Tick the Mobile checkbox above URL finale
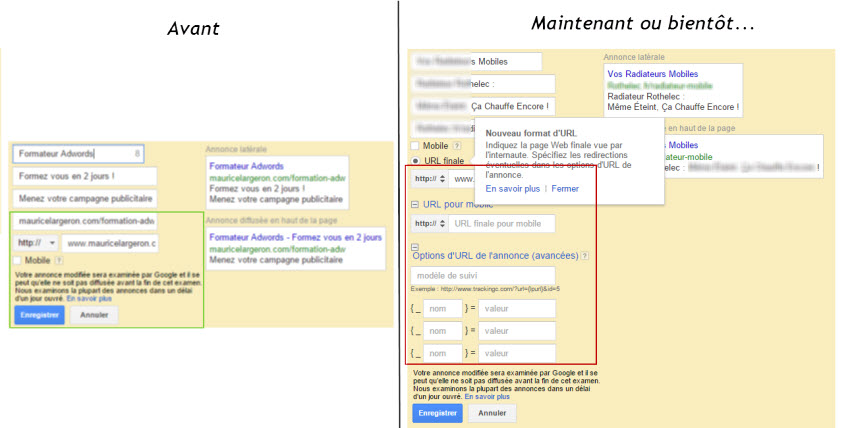 (x=415, y=146)
